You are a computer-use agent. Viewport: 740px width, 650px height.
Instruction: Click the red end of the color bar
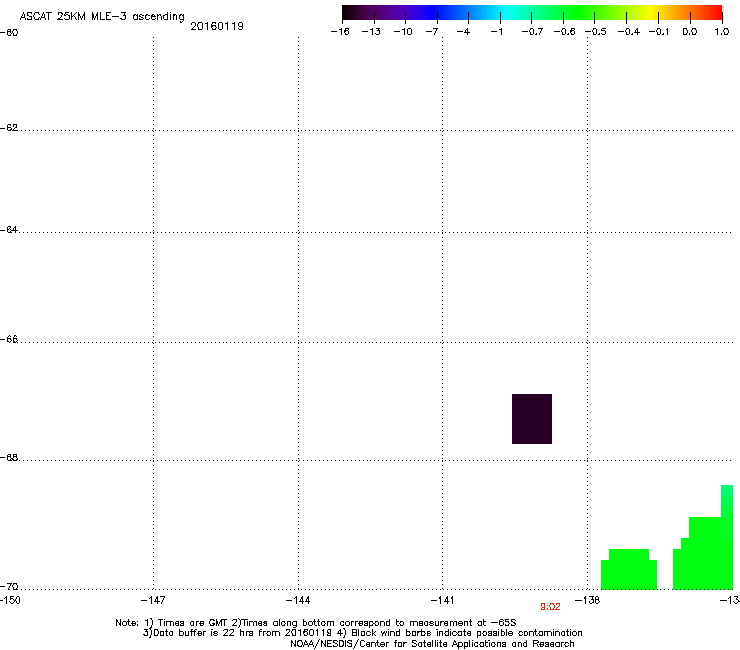715,12
